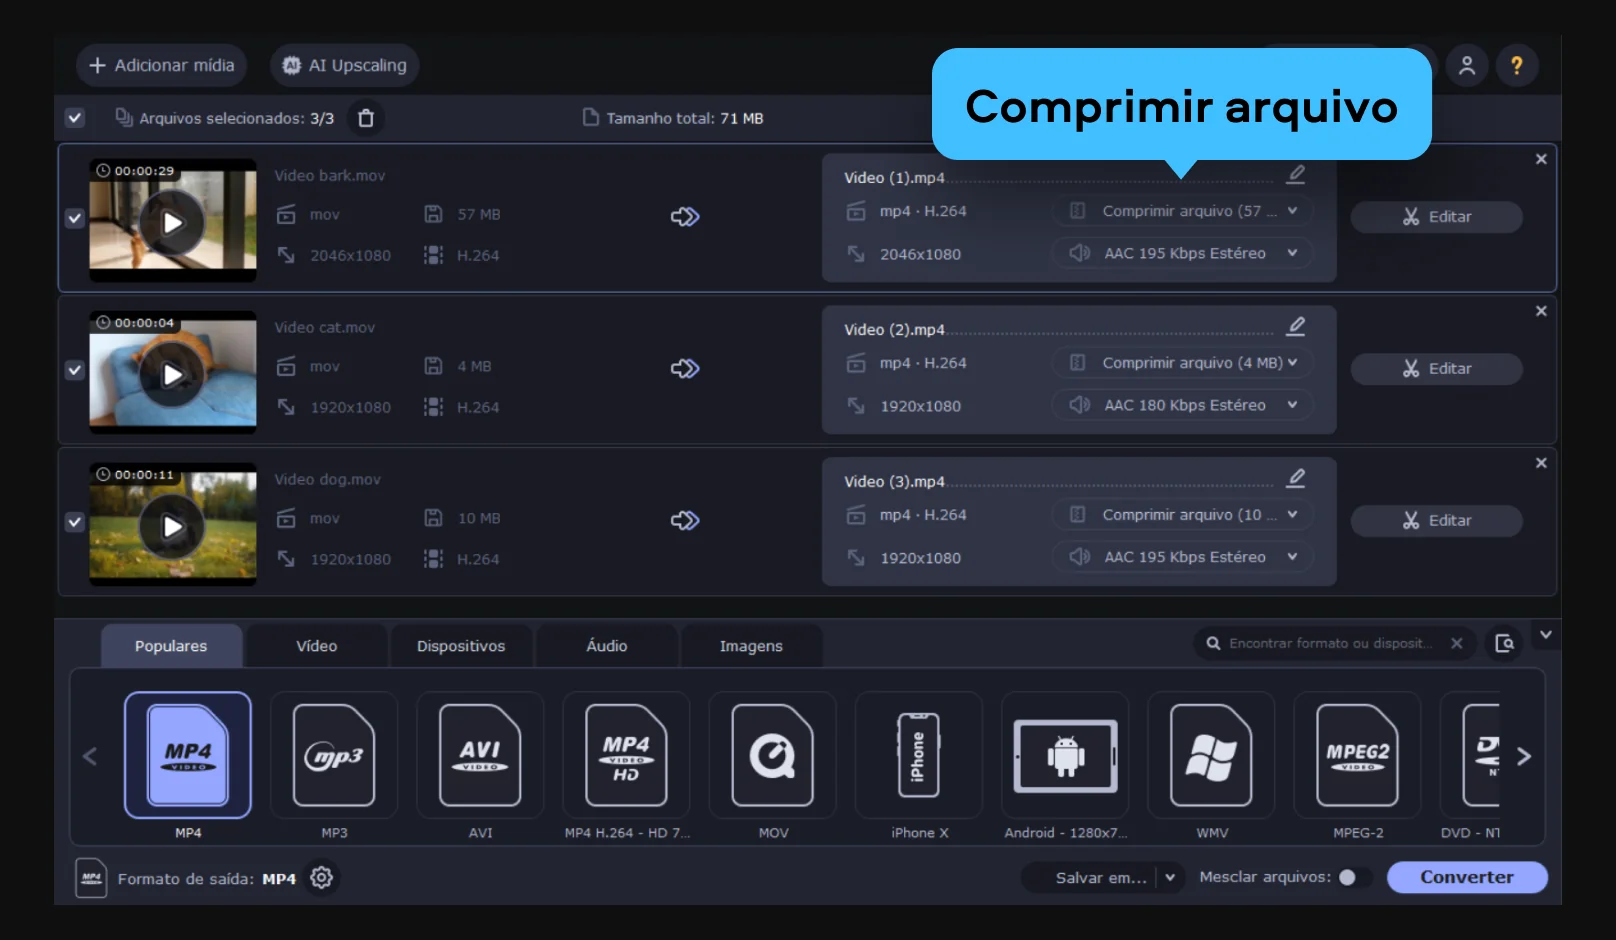
Task: Rename Video (3).mp4 with pencil icon
Action: coord(1296,478)
